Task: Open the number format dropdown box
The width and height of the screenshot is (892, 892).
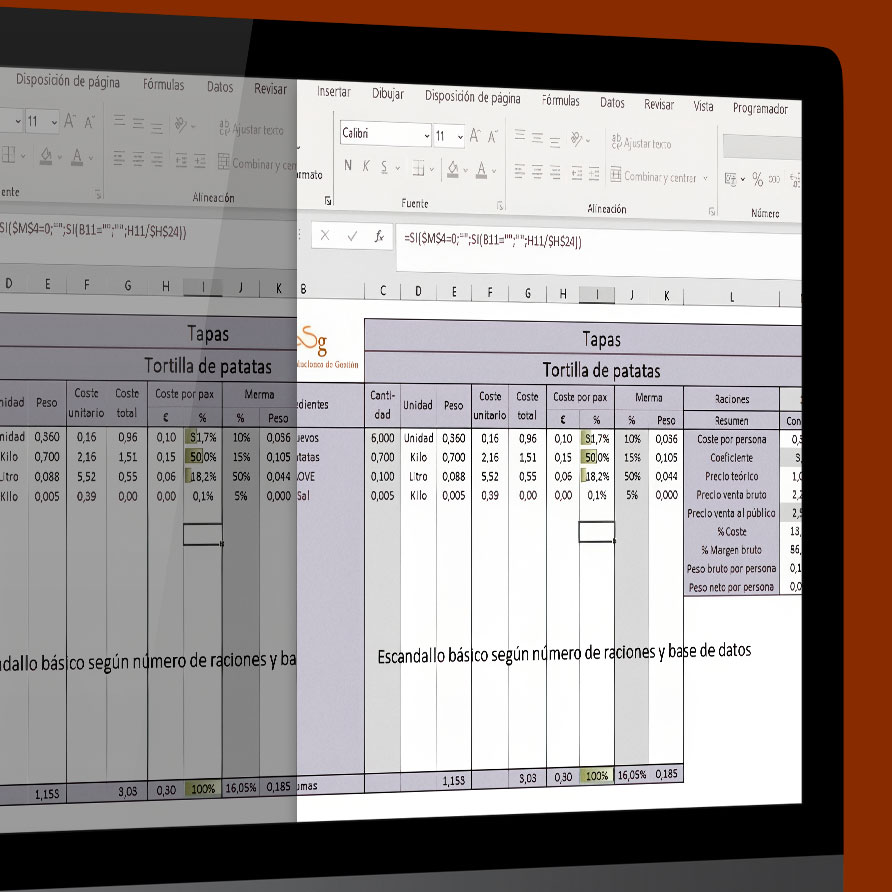Action: (762, 147)
